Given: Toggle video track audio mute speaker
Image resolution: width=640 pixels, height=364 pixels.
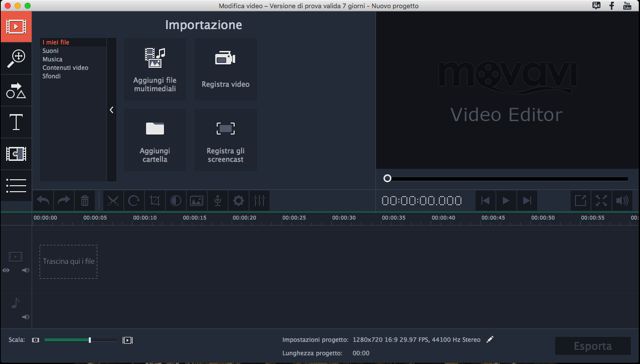Looking at the screenshot, I should click(25, 270).
